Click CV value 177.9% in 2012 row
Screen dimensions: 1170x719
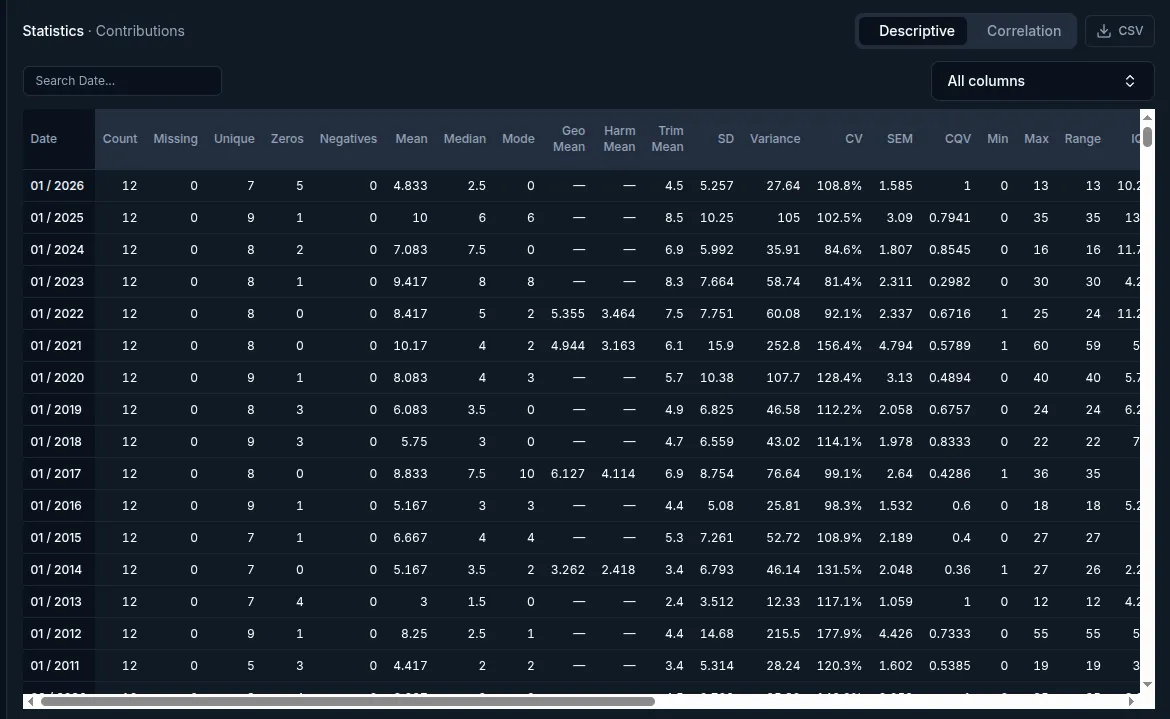coord(839,634)
